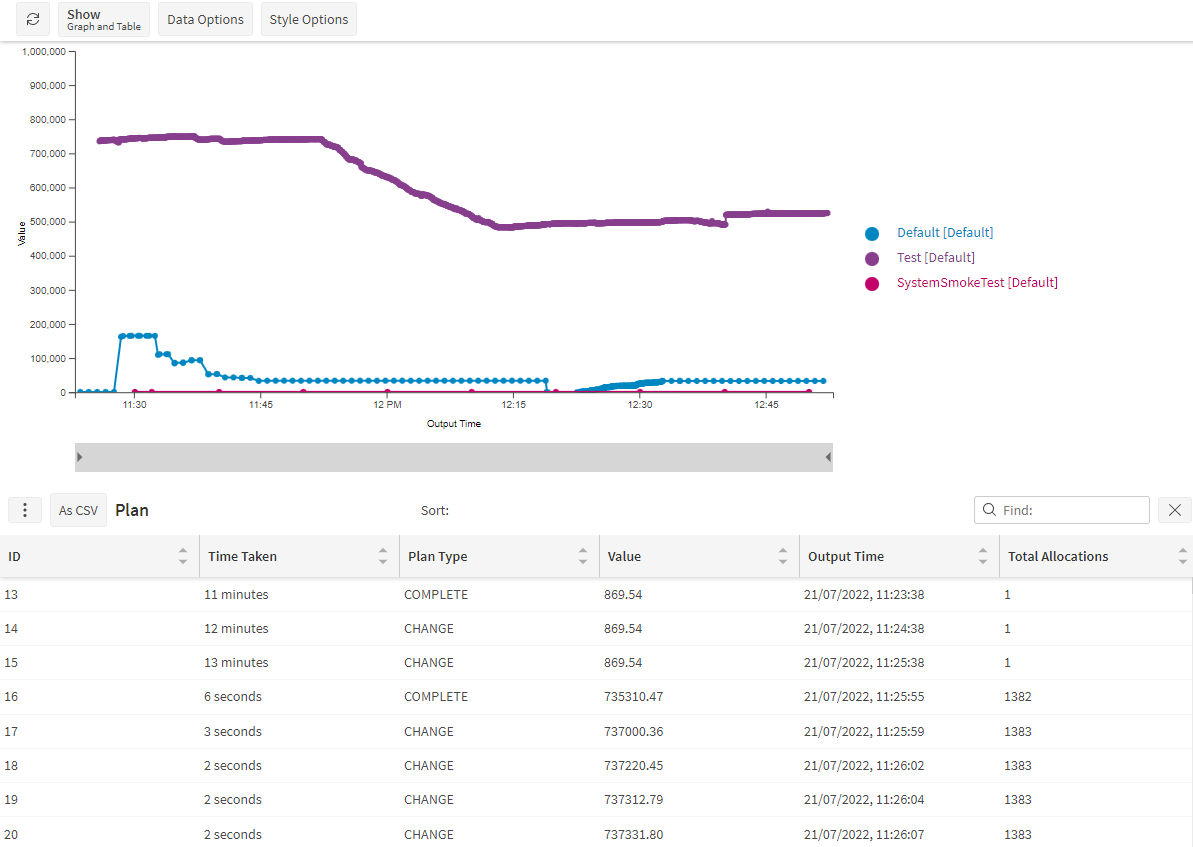Click the Plan table title

click(132, 510)
